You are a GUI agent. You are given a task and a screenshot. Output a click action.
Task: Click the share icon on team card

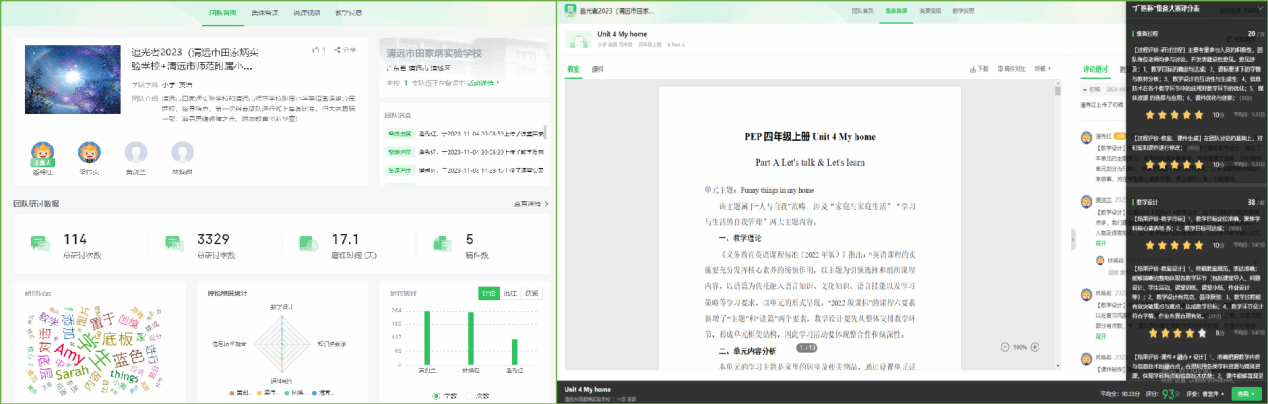tap(337, 49)
